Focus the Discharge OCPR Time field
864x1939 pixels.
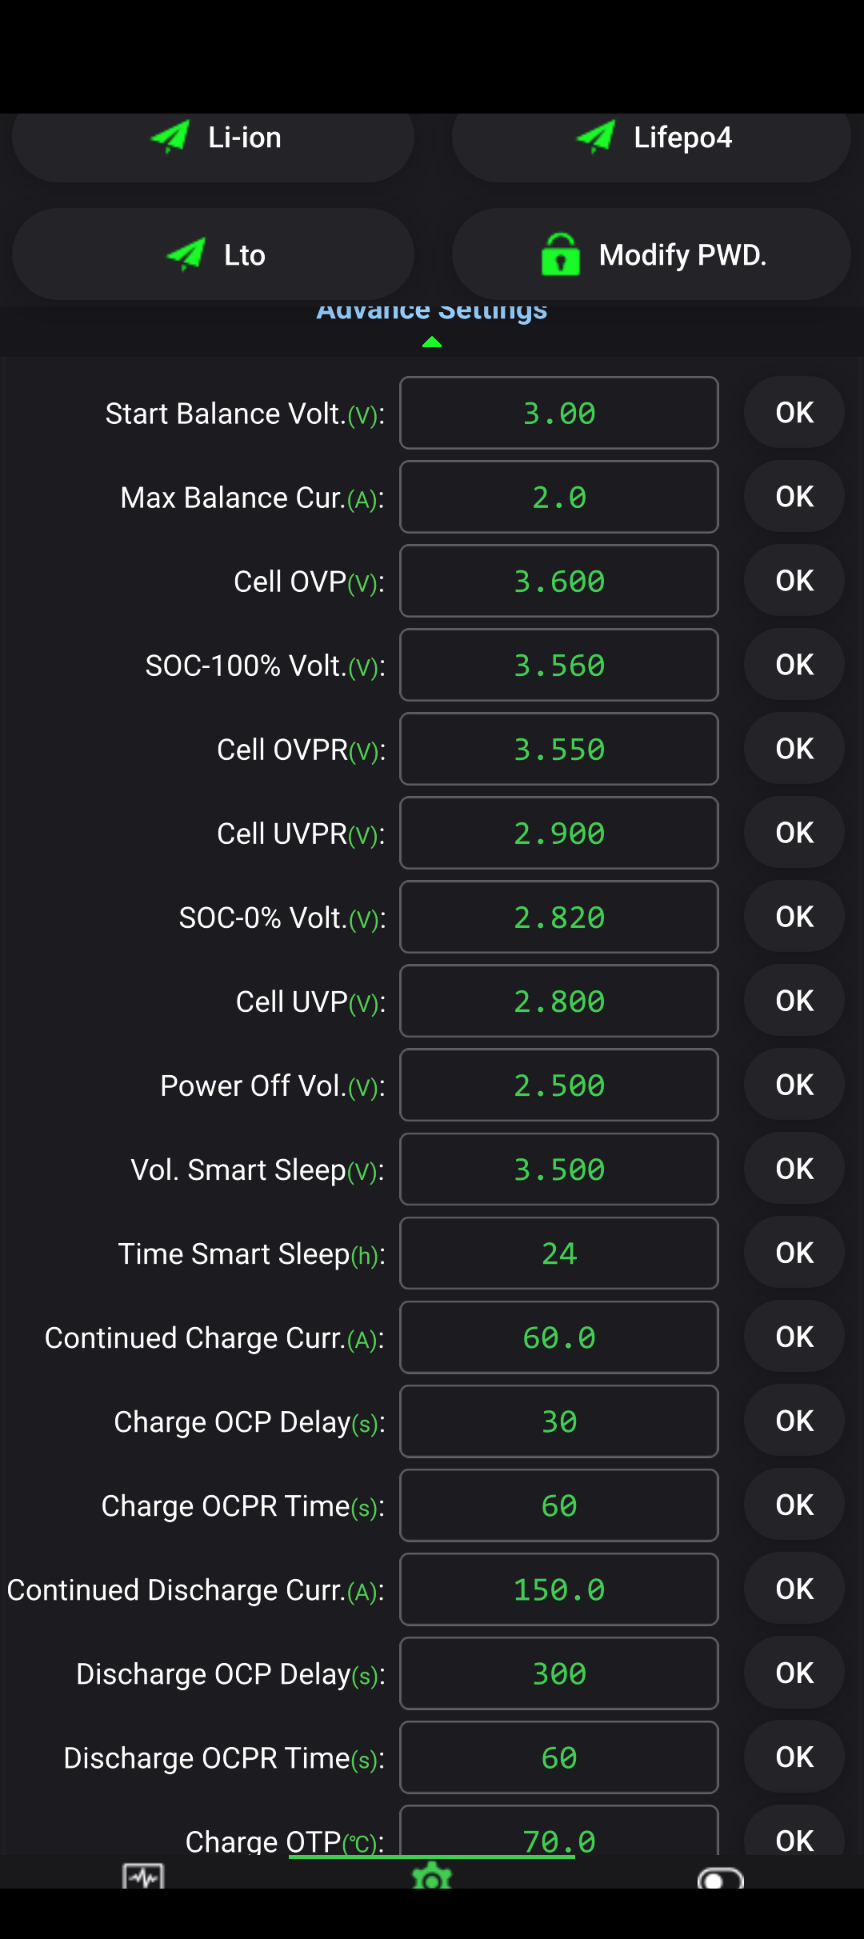tap(559, 1757)
